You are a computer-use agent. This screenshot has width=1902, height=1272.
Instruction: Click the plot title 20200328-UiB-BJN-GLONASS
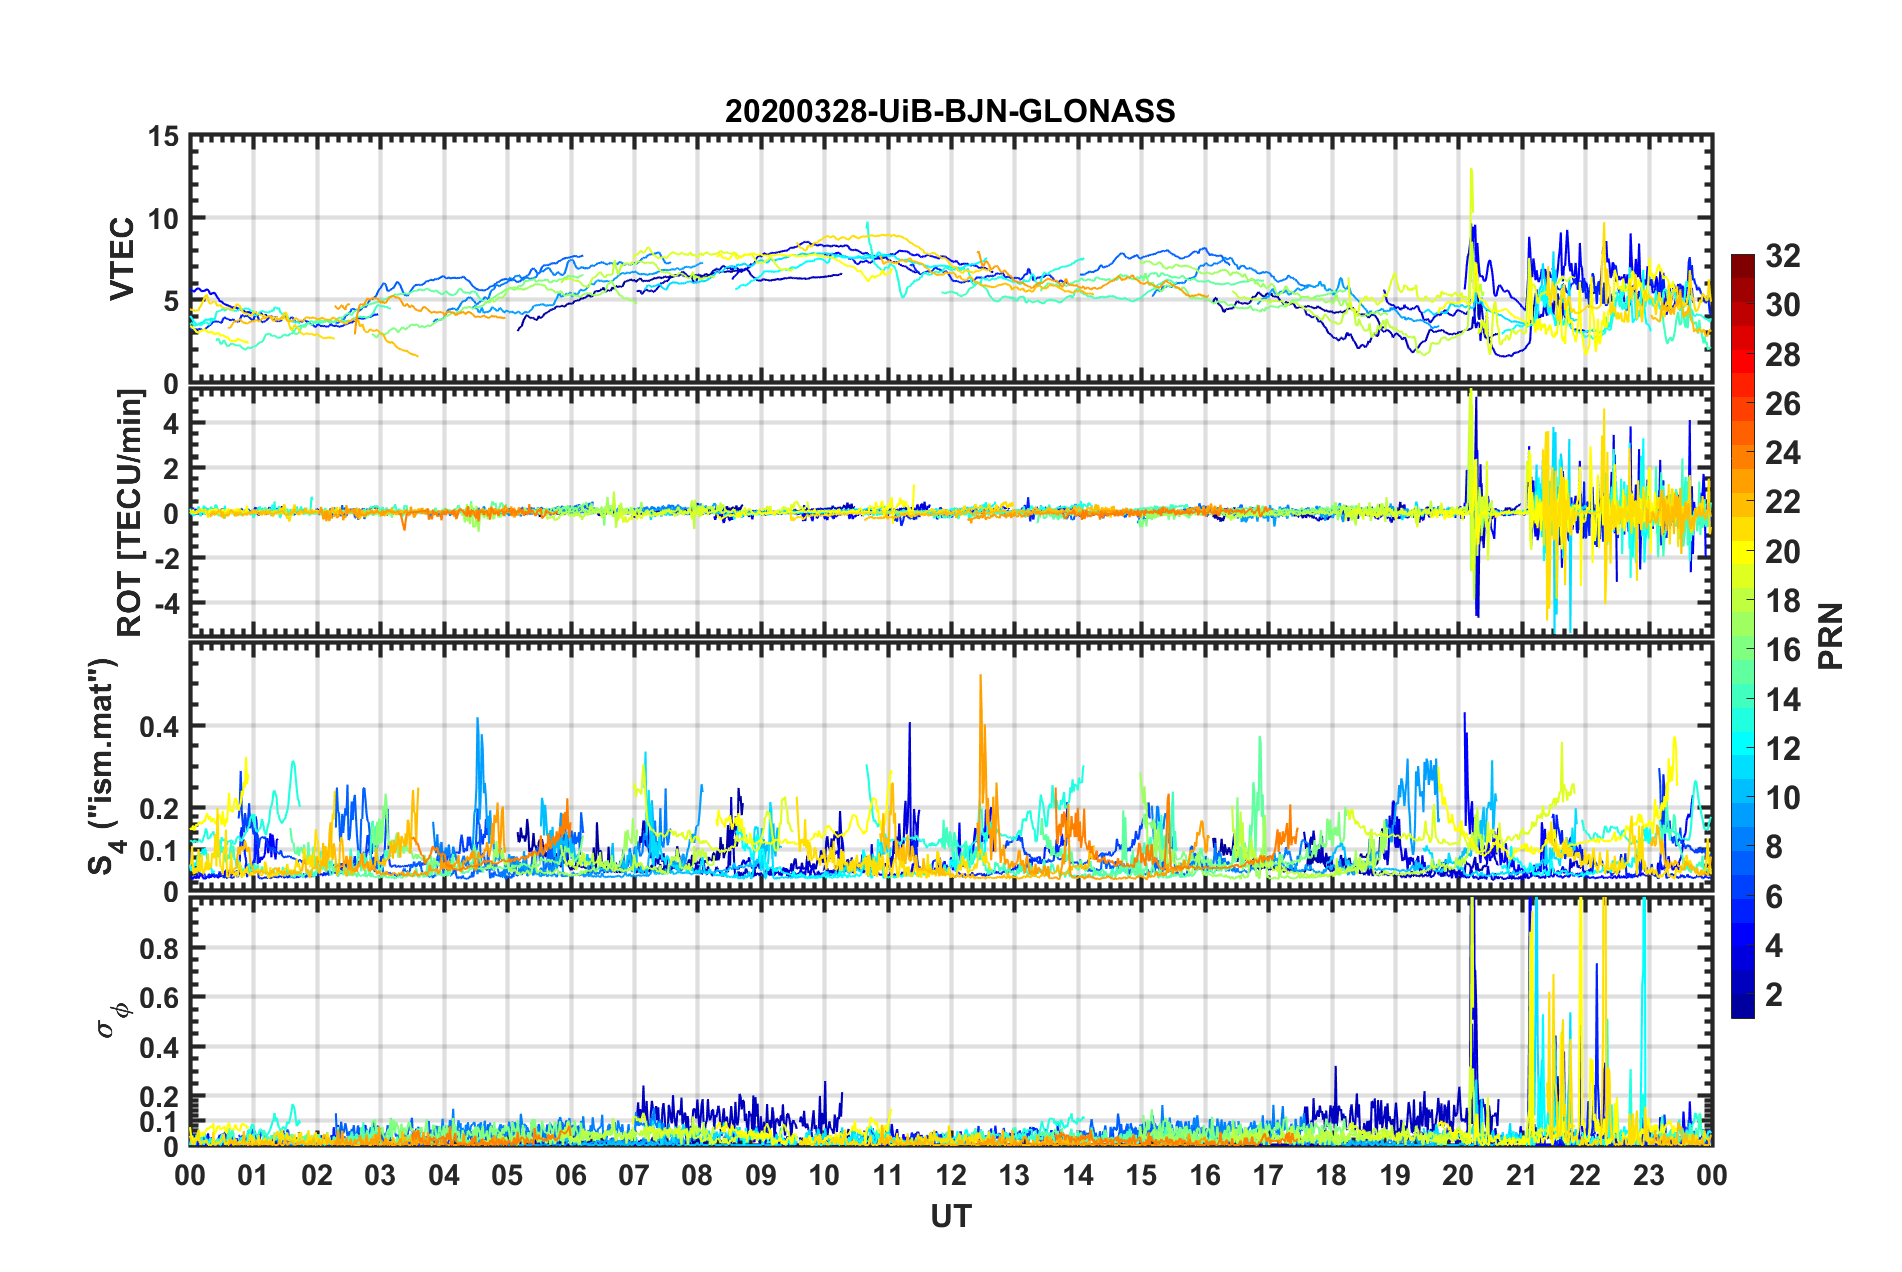point(950,111)
